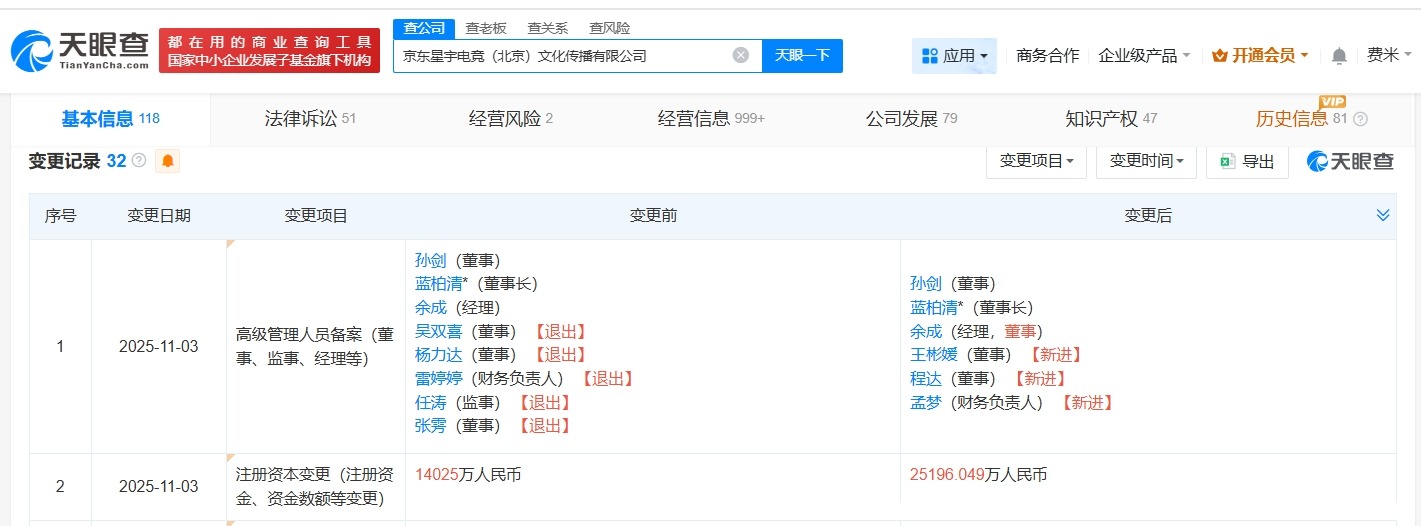Select the 经营风险 tab
The image size is (1421, 526).
(510, 119)
